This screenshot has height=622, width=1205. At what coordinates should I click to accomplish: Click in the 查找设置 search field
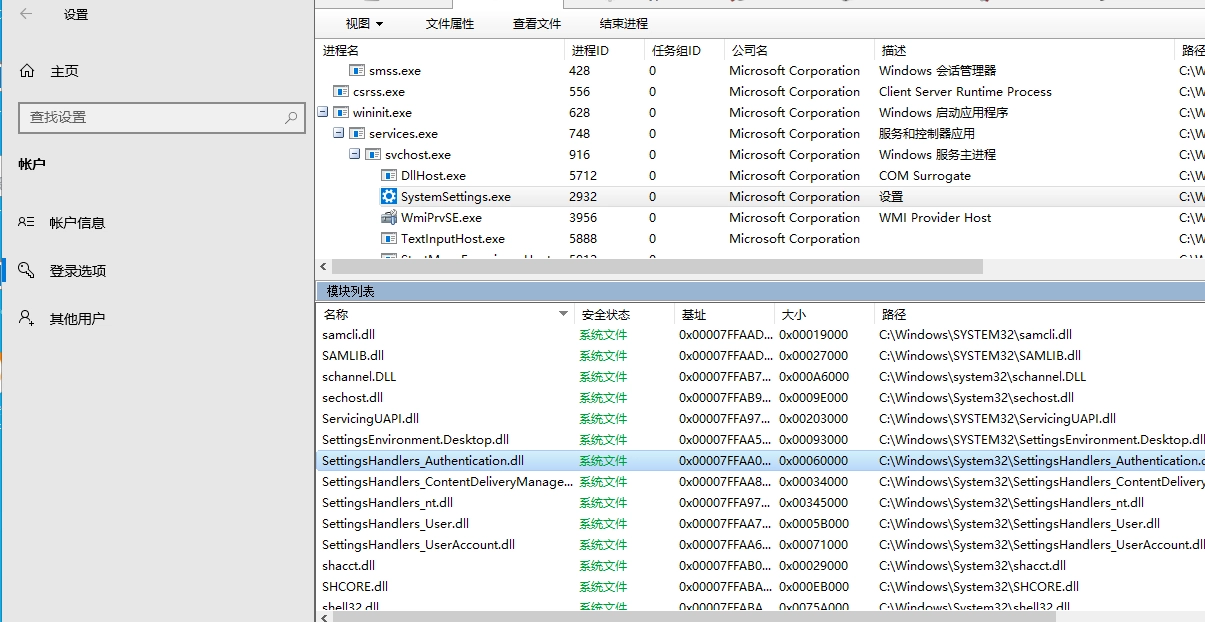(x=162, y=117)
